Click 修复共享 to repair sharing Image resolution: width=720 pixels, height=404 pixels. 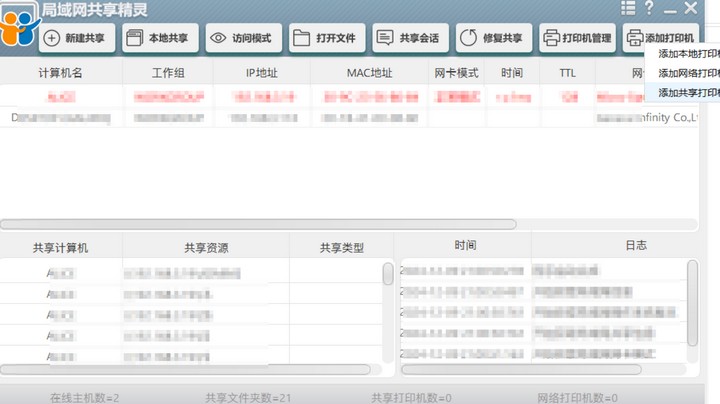[494, 38]
